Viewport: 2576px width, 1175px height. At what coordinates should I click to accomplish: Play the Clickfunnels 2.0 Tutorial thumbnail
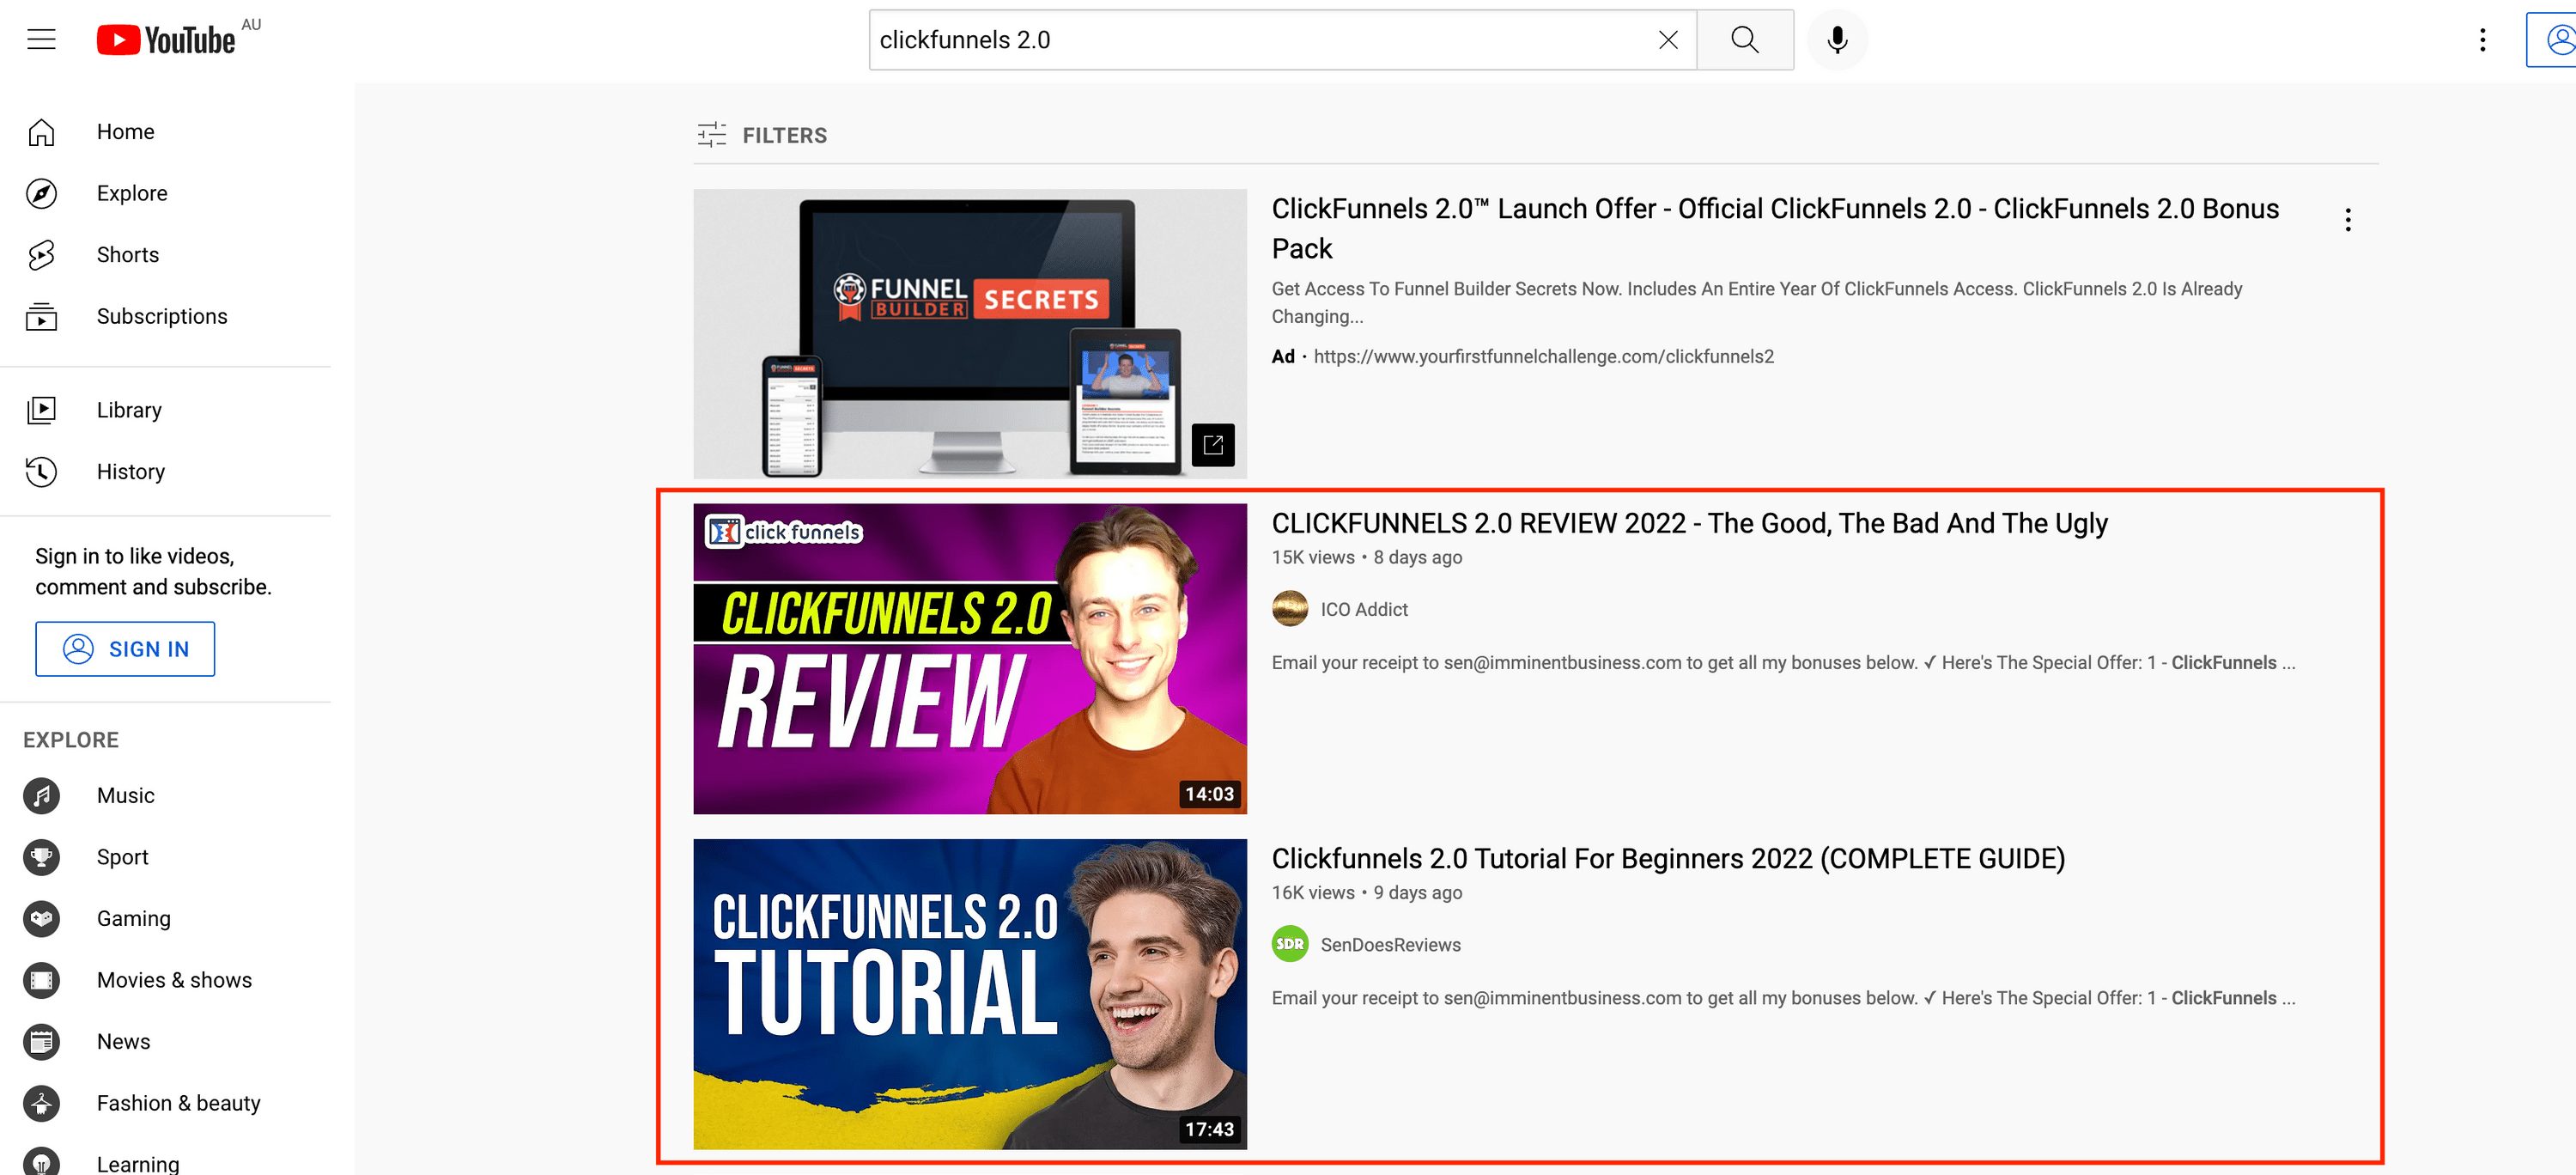coord(970,994)
